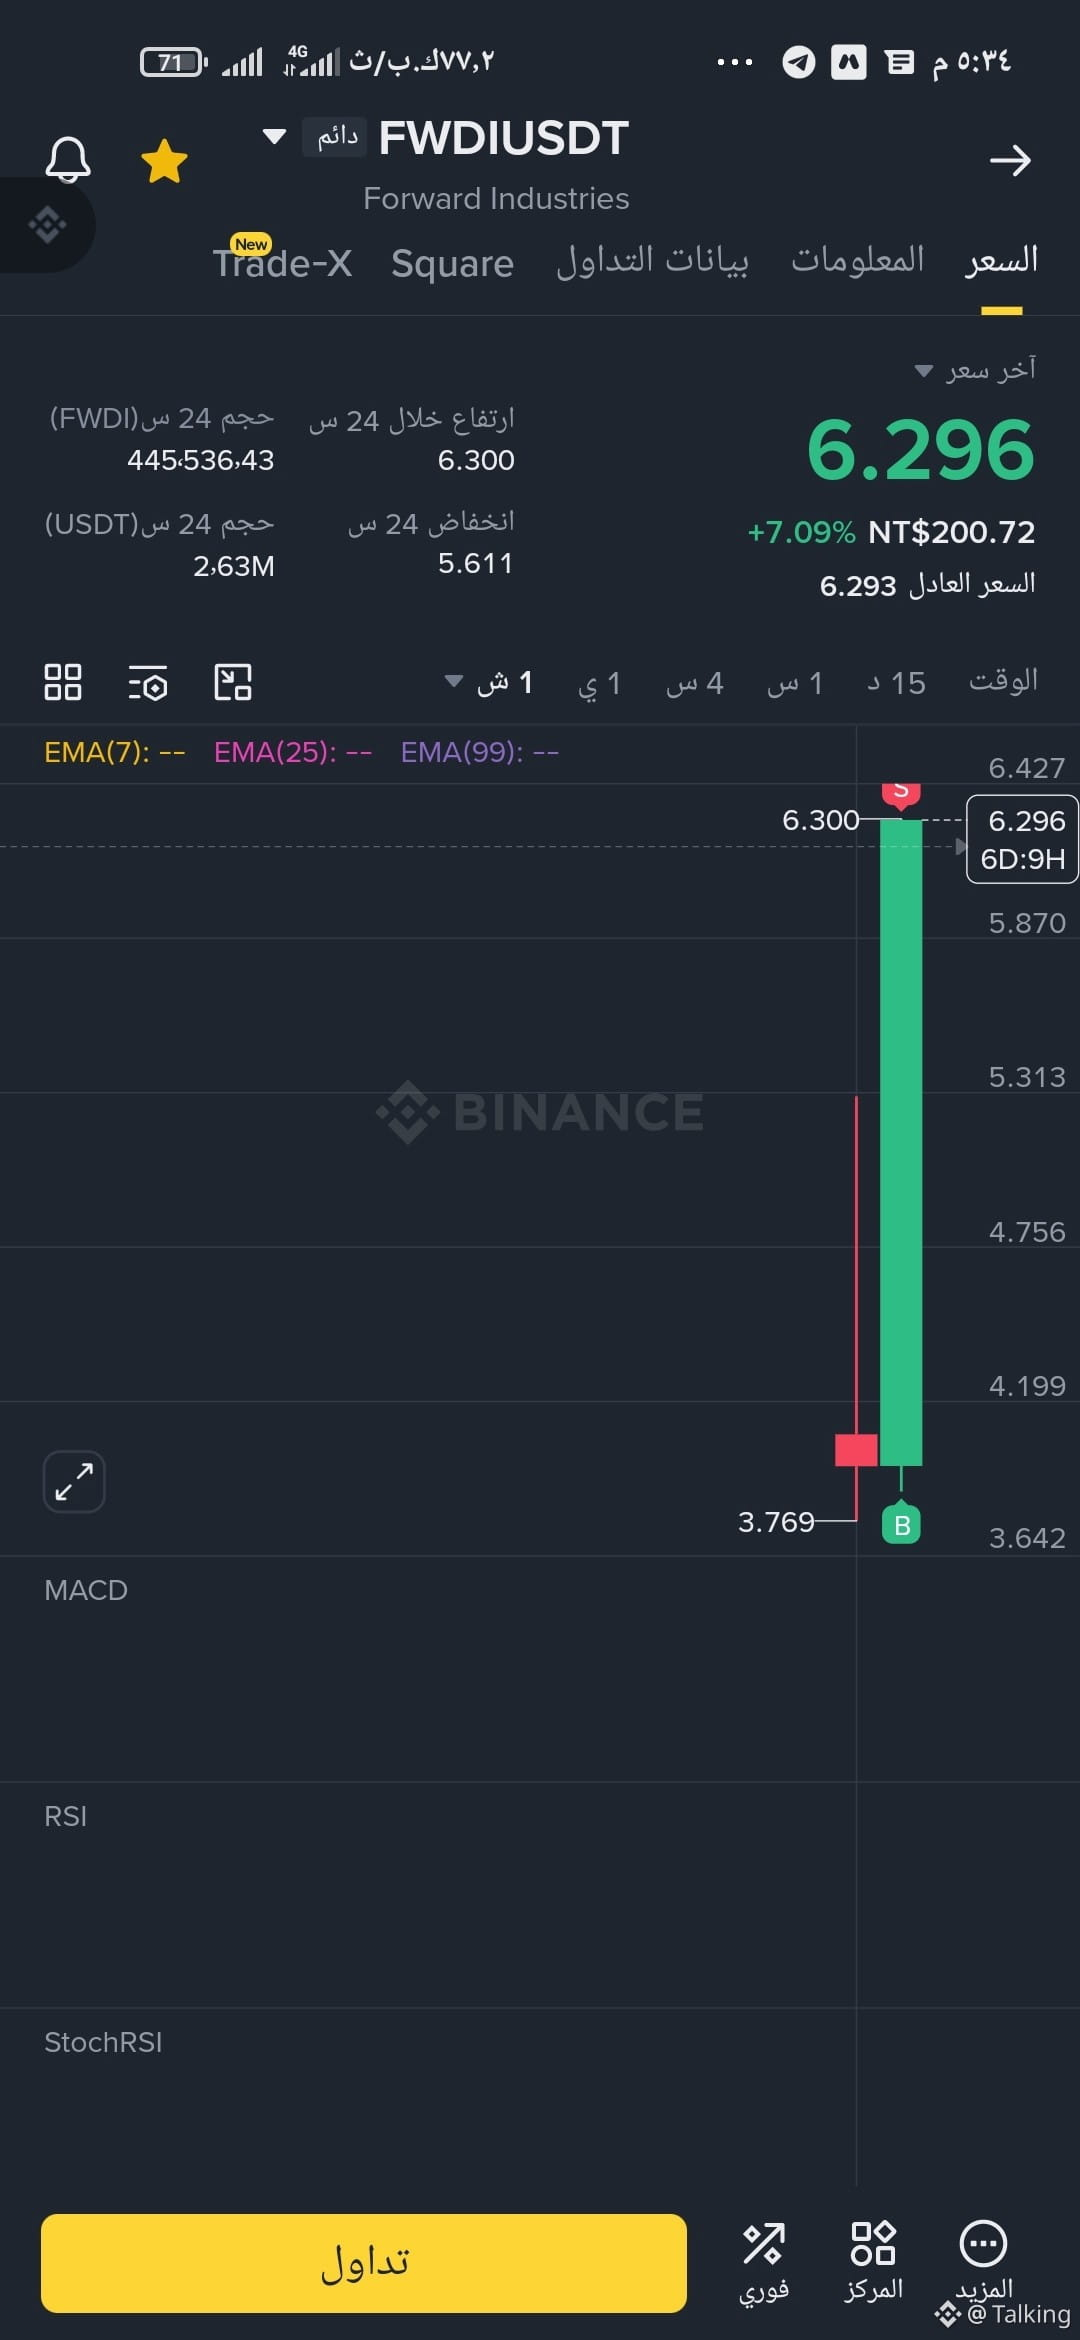Switch to the بيانات التداول tab
Screen dimensions: 1080x2340
click(x=652, y=261)
